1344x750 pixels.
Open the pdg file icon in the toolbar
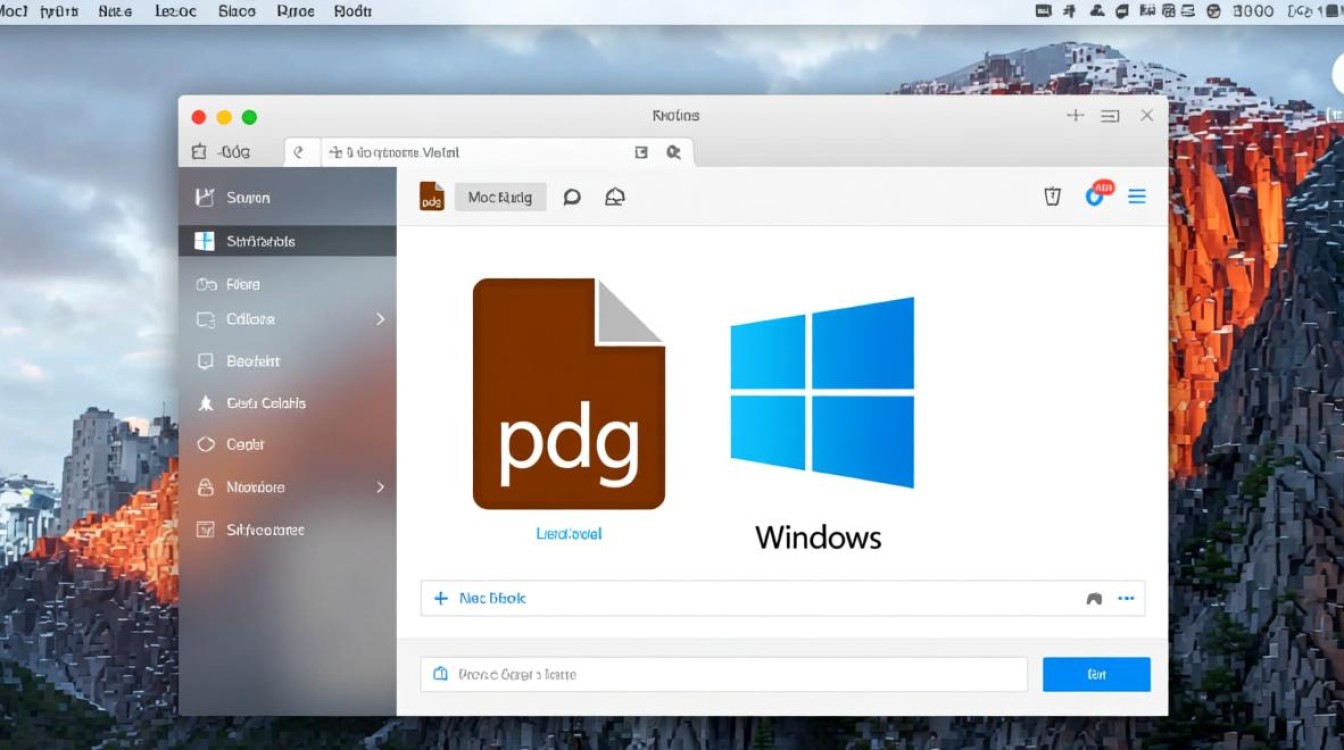pyautogui.click(x=431, y=197)
